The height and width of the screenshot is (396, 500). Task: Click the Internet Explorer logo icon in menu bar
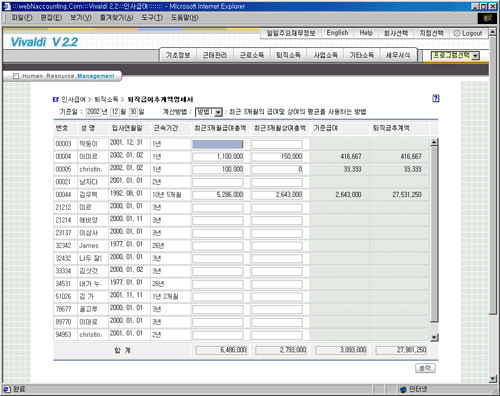pos(487,18)
